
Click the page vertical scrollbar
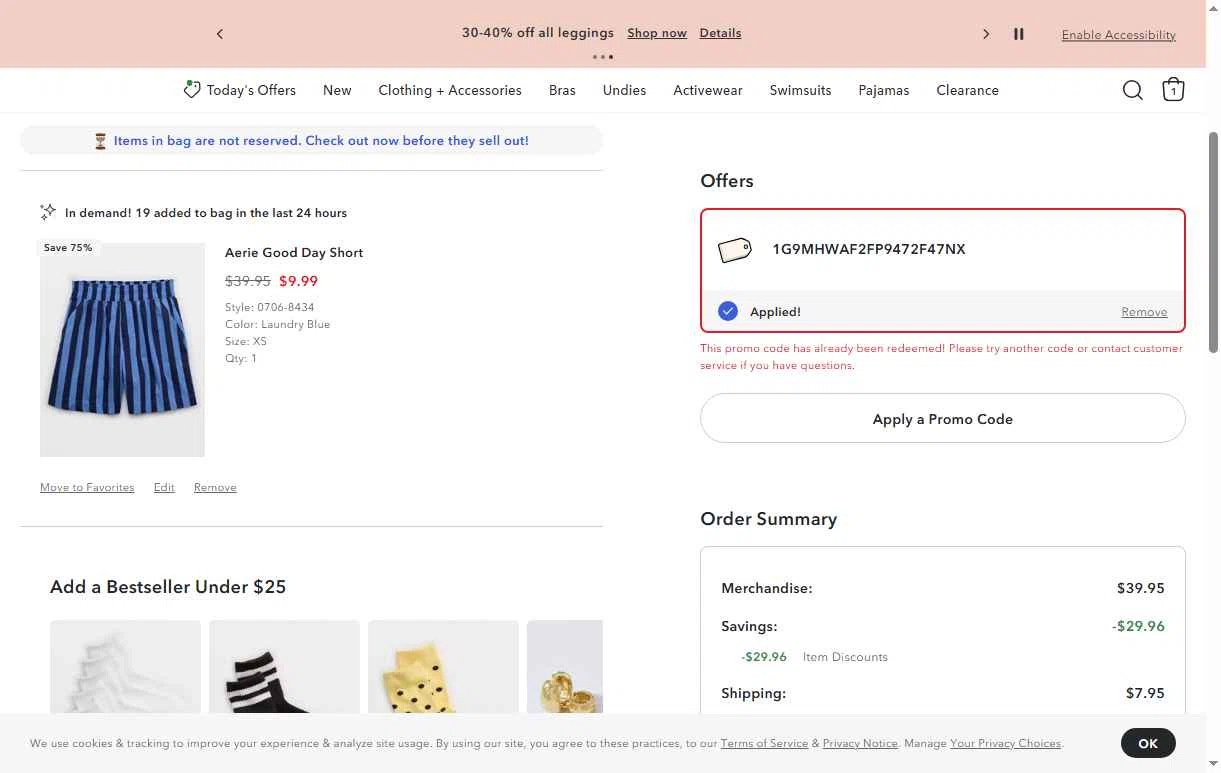pyautogui.click(x=1214, y=240)
